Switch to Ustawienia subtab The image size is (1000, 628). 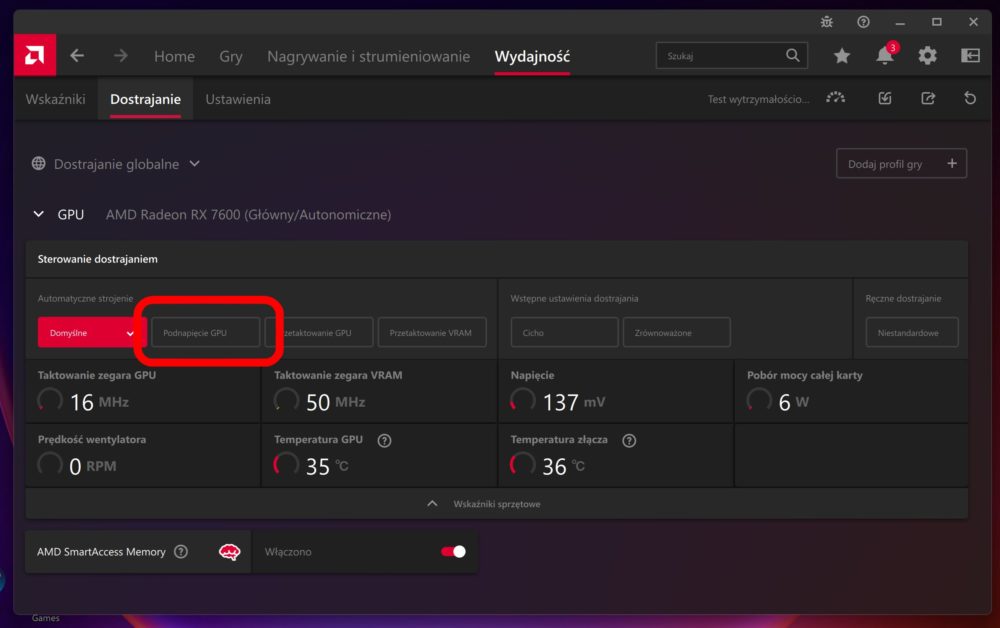point(238,99)
